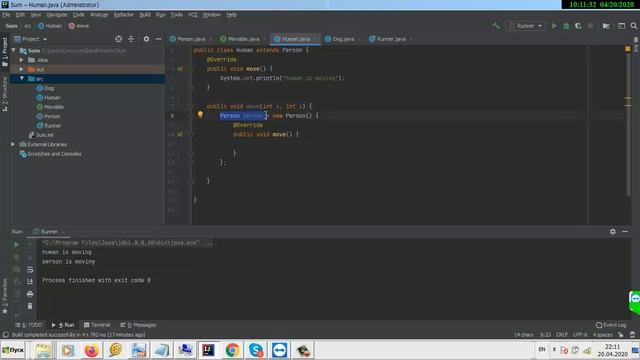Click the yellow inspection indicator above editor scrollbar

point(627,49)
